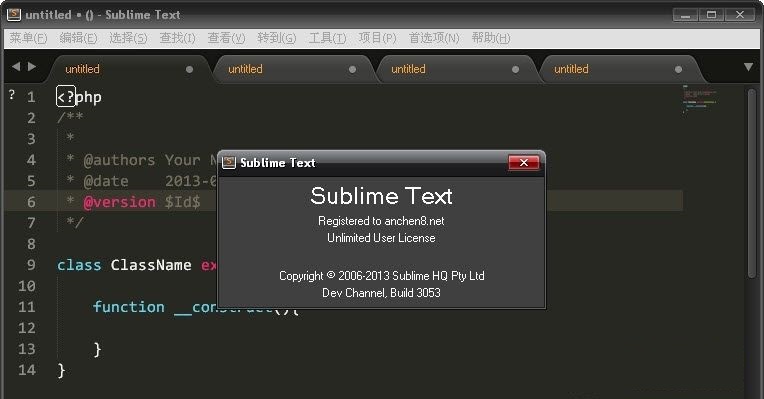Click the vertical scrollbar thumb of editor
The height and width of the screenshot is (399, 764).
click(x=752, y=184)
